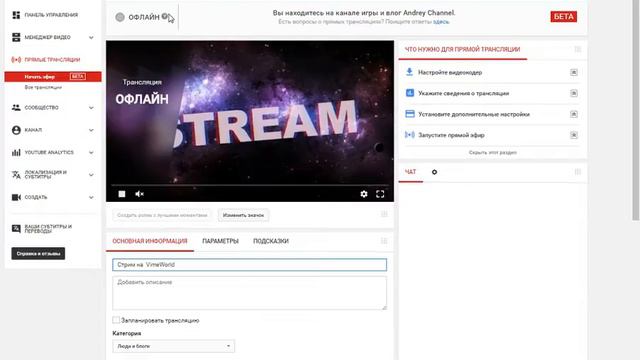Expand the Запустите прямой эфир step
The height and width of the screenshot is (360, 640).
tap(573, 135)
